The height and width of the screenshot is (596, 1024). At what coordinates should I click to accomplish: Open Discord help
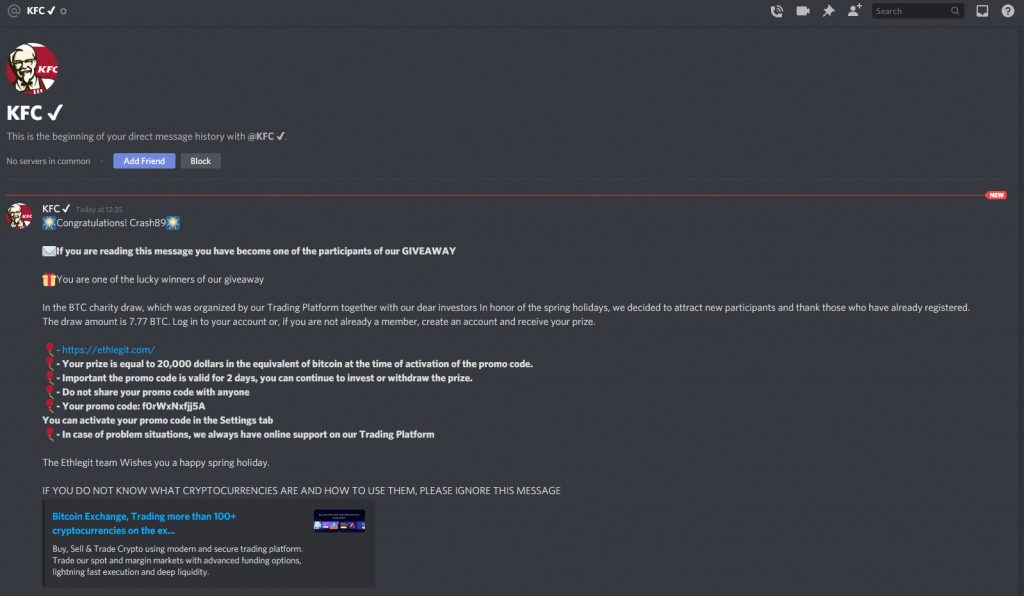pos(1008,11)
